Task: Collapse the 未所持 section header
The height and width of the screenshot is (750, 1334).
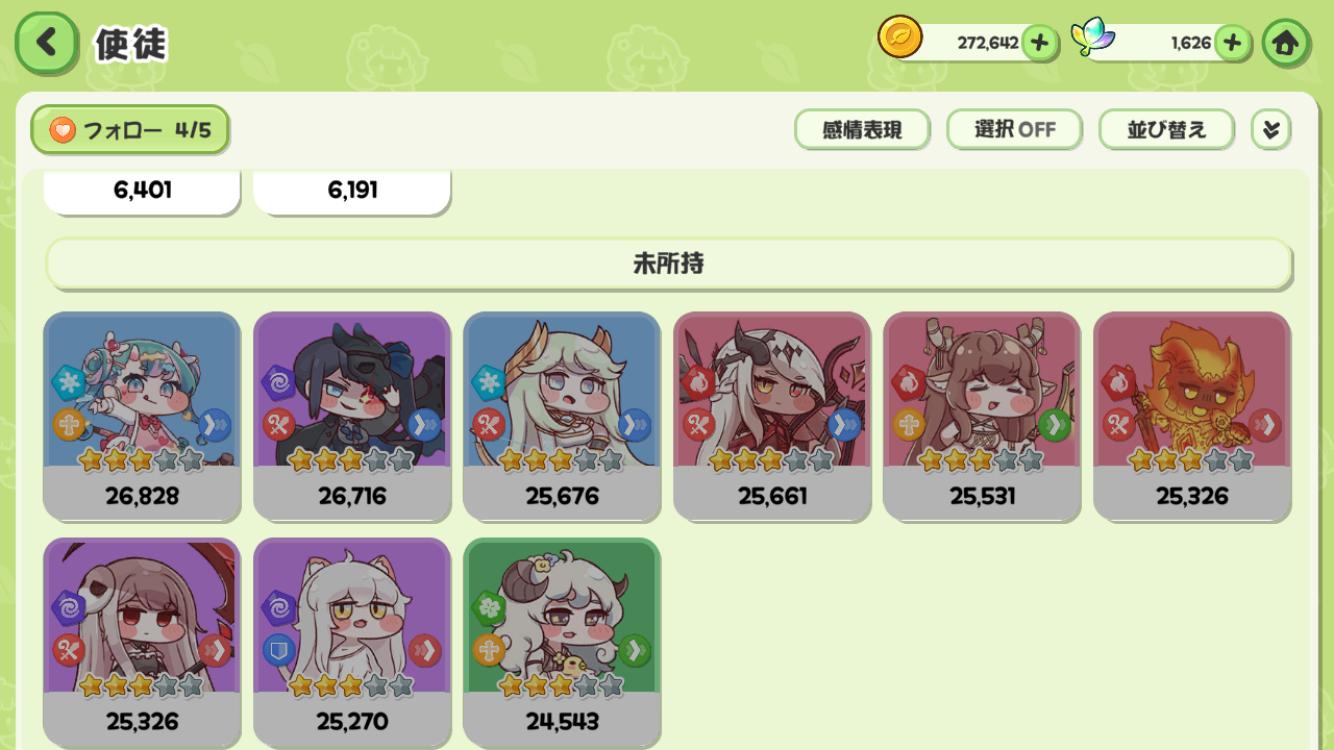Action: (x=669, y=264)
